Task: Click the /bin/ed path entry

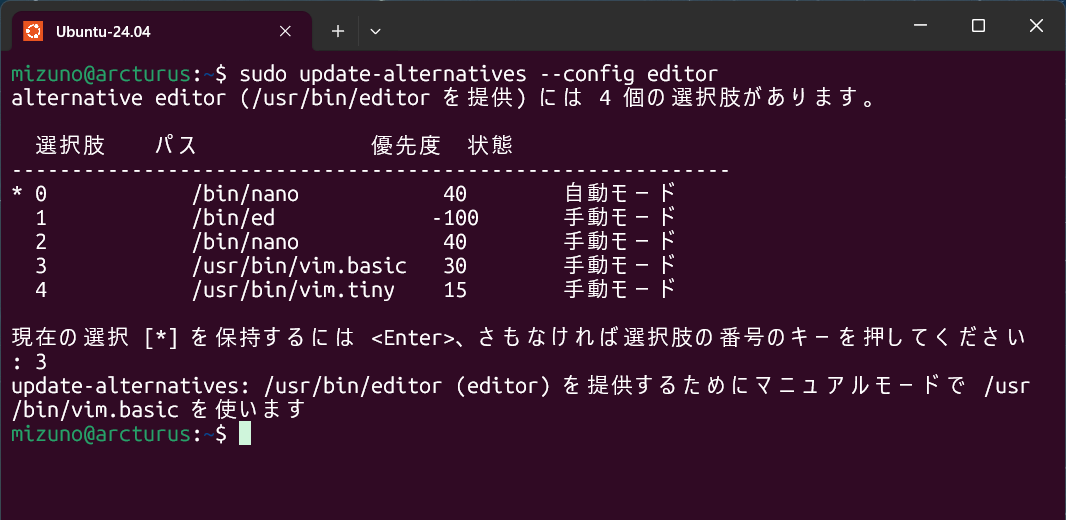Action: [x=233, y=218]
